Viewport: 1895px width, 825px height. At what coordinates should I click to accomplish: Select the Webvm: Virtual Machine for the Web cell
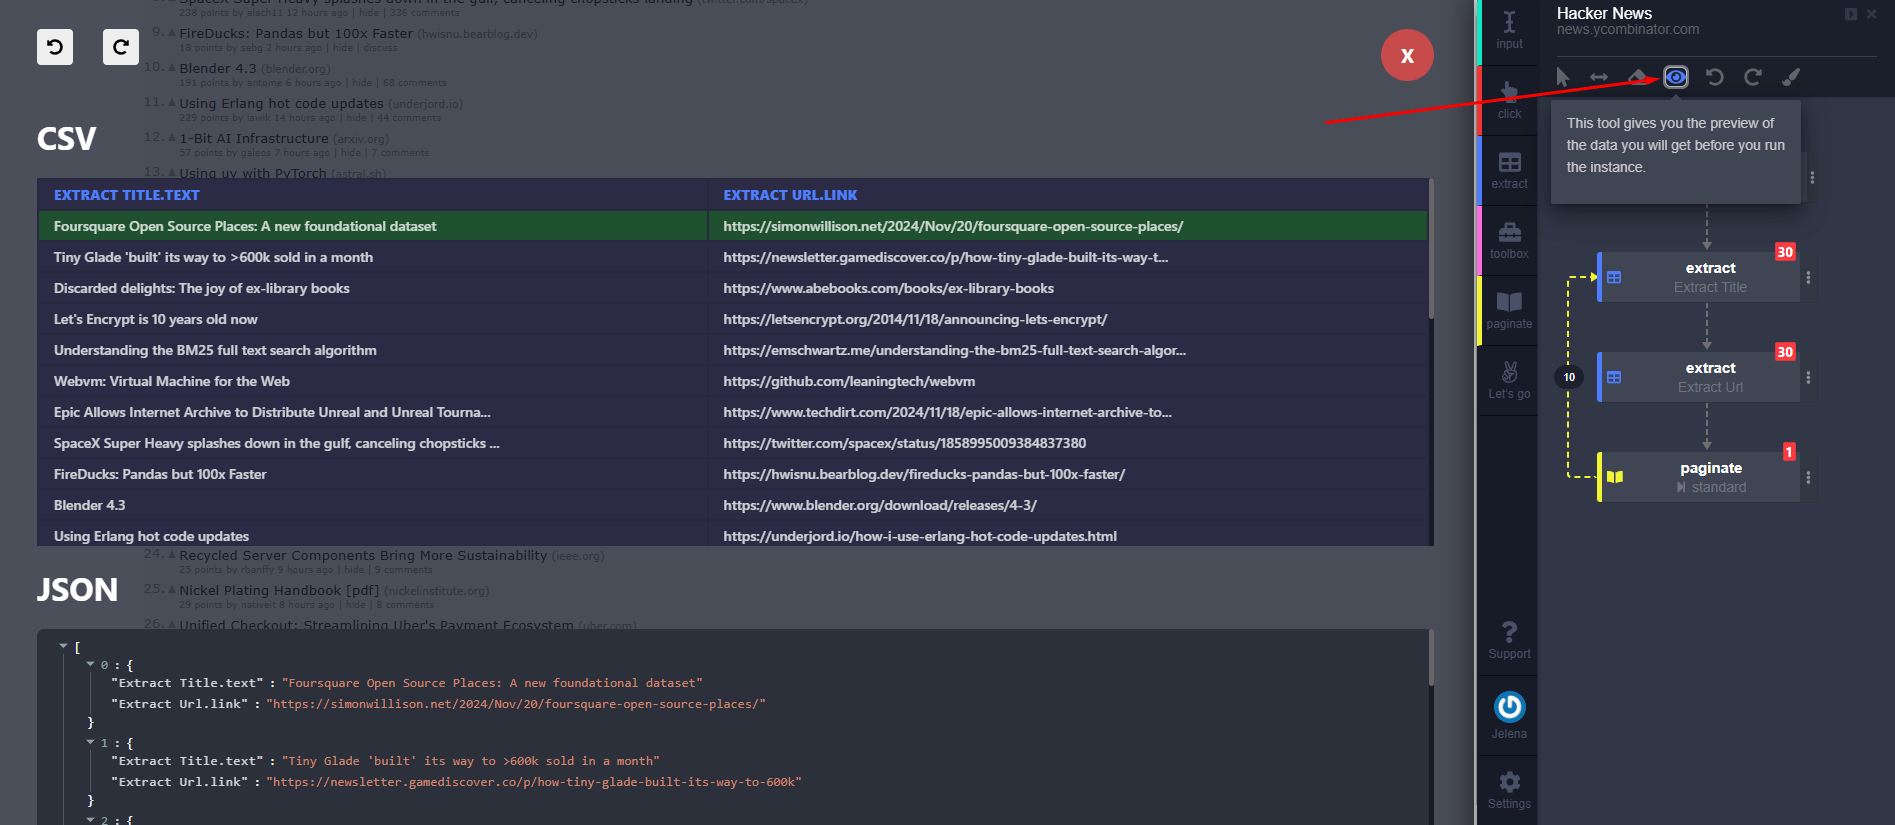[x=373, y=381]
